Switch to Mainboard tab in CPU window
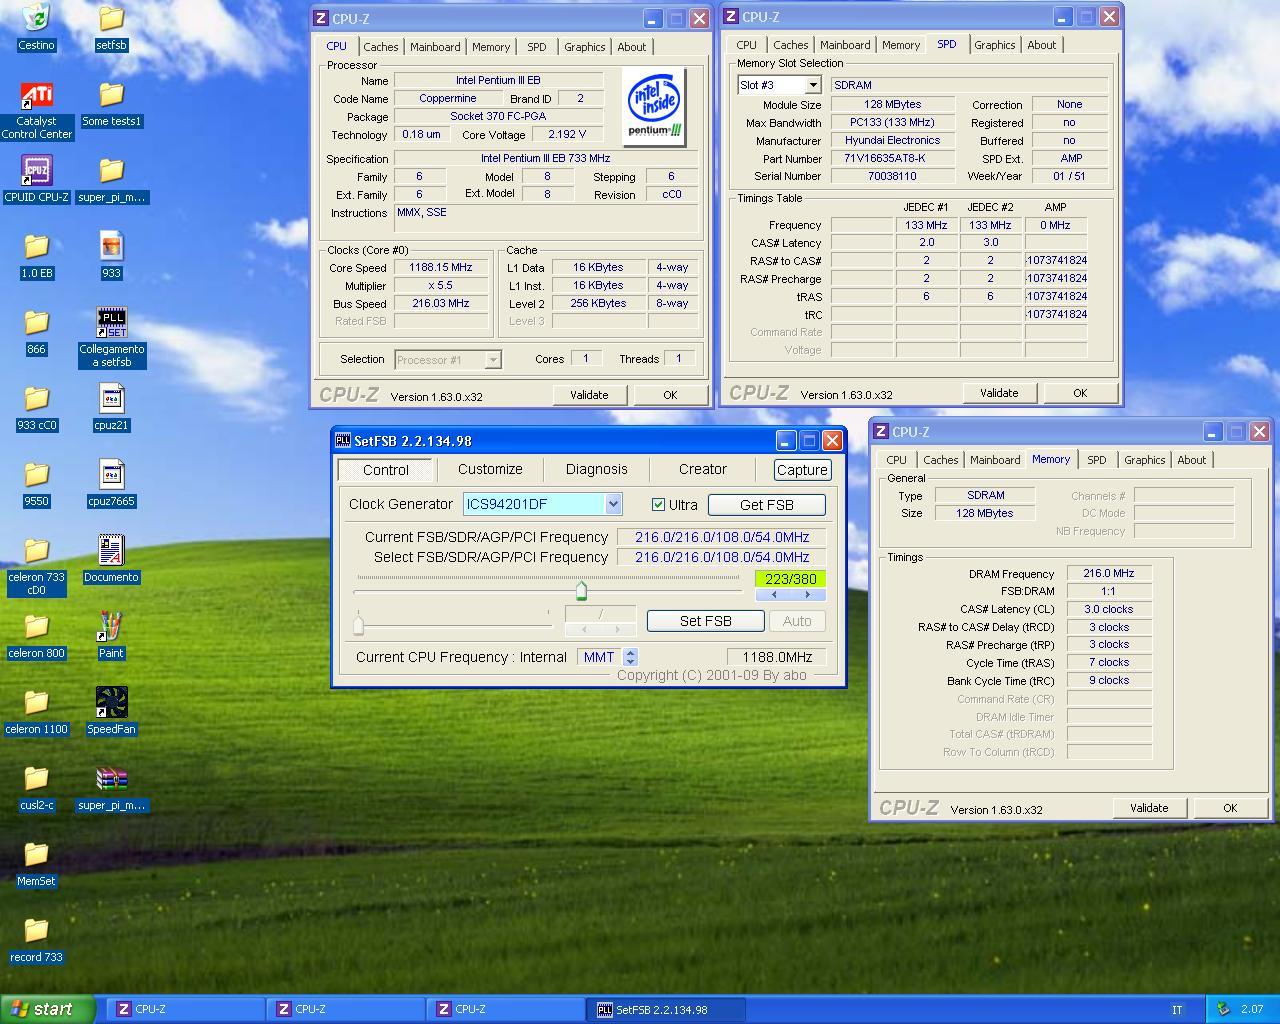1280x1024 pixels. [435, 47]
